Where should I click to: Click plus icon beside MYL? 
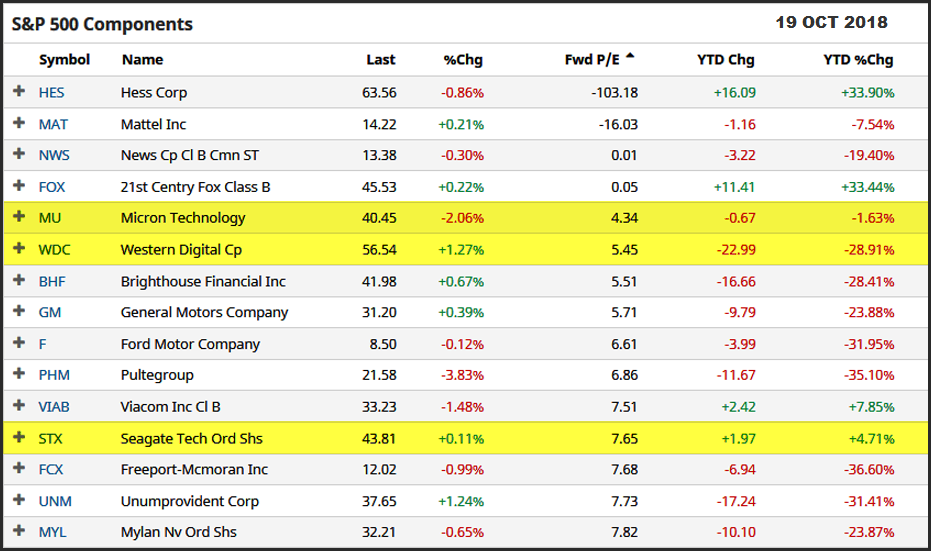18,531
